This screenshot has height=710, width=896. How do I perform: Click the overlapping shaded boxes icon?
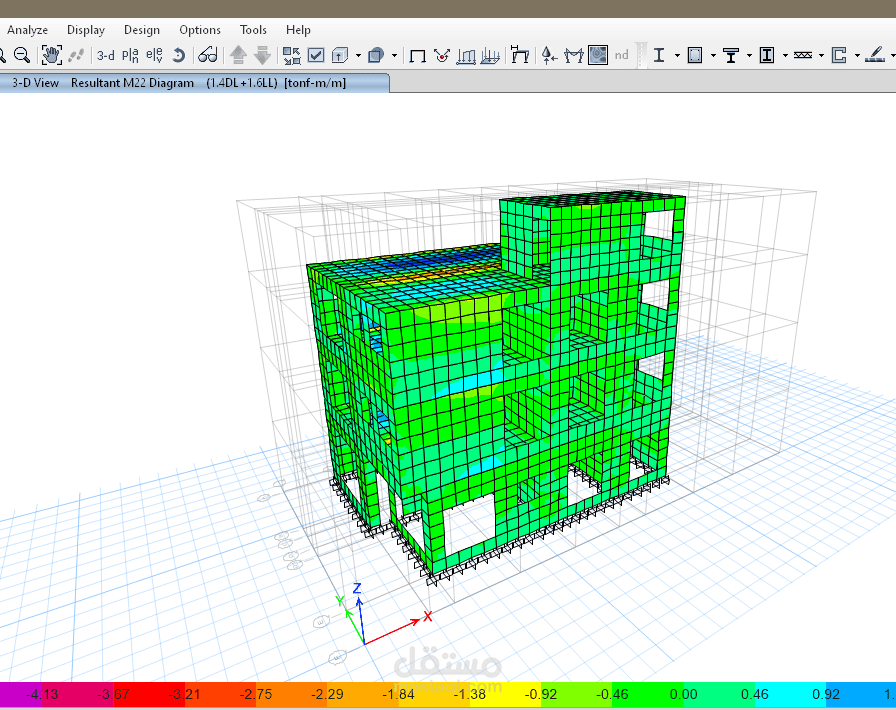[376, 55]
